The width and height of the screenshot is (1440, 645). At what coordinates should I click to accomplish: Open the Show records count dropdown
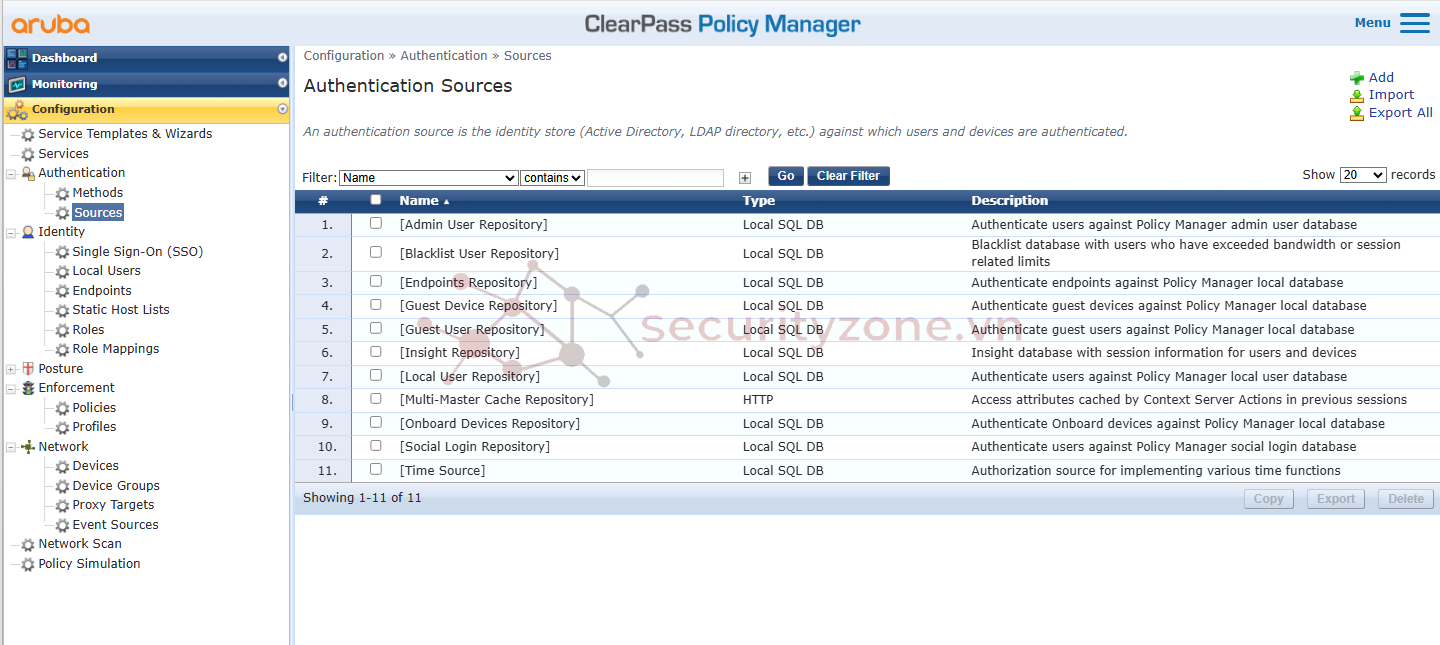point(1362,175)
